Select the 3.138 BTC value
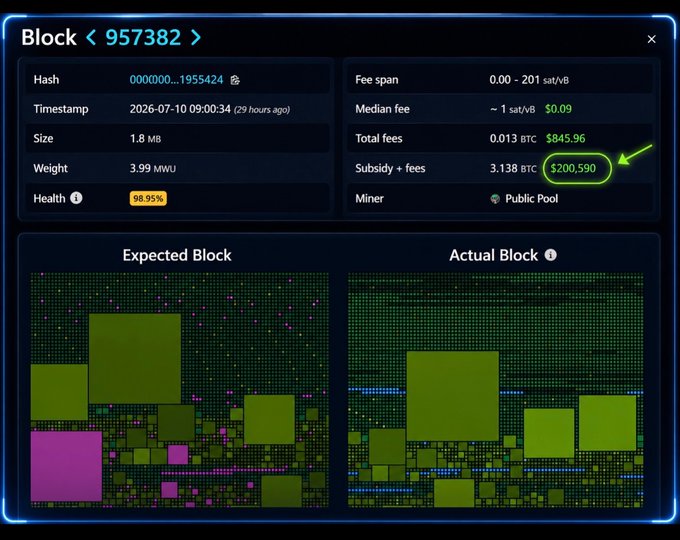Screen dimensions: 680x540 [x=513, y=168]
